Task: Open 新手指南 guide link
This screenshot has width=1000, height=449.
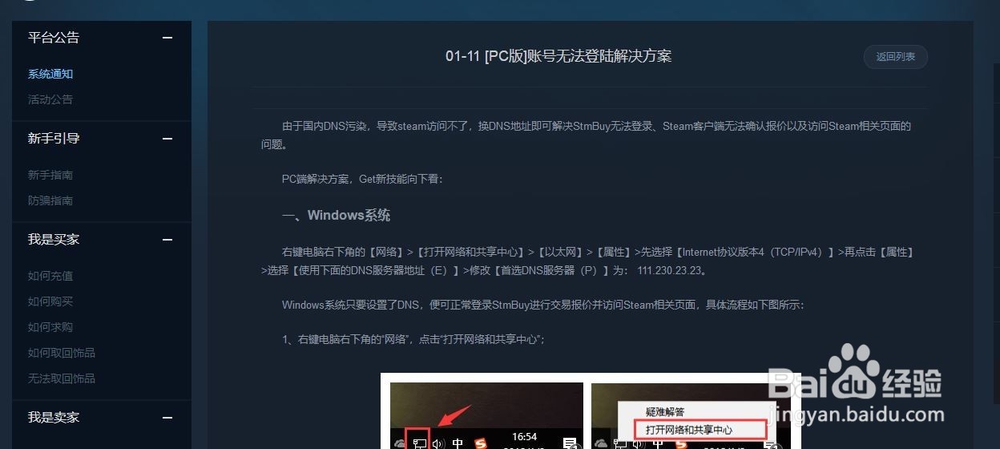Action: pos(50,175)
